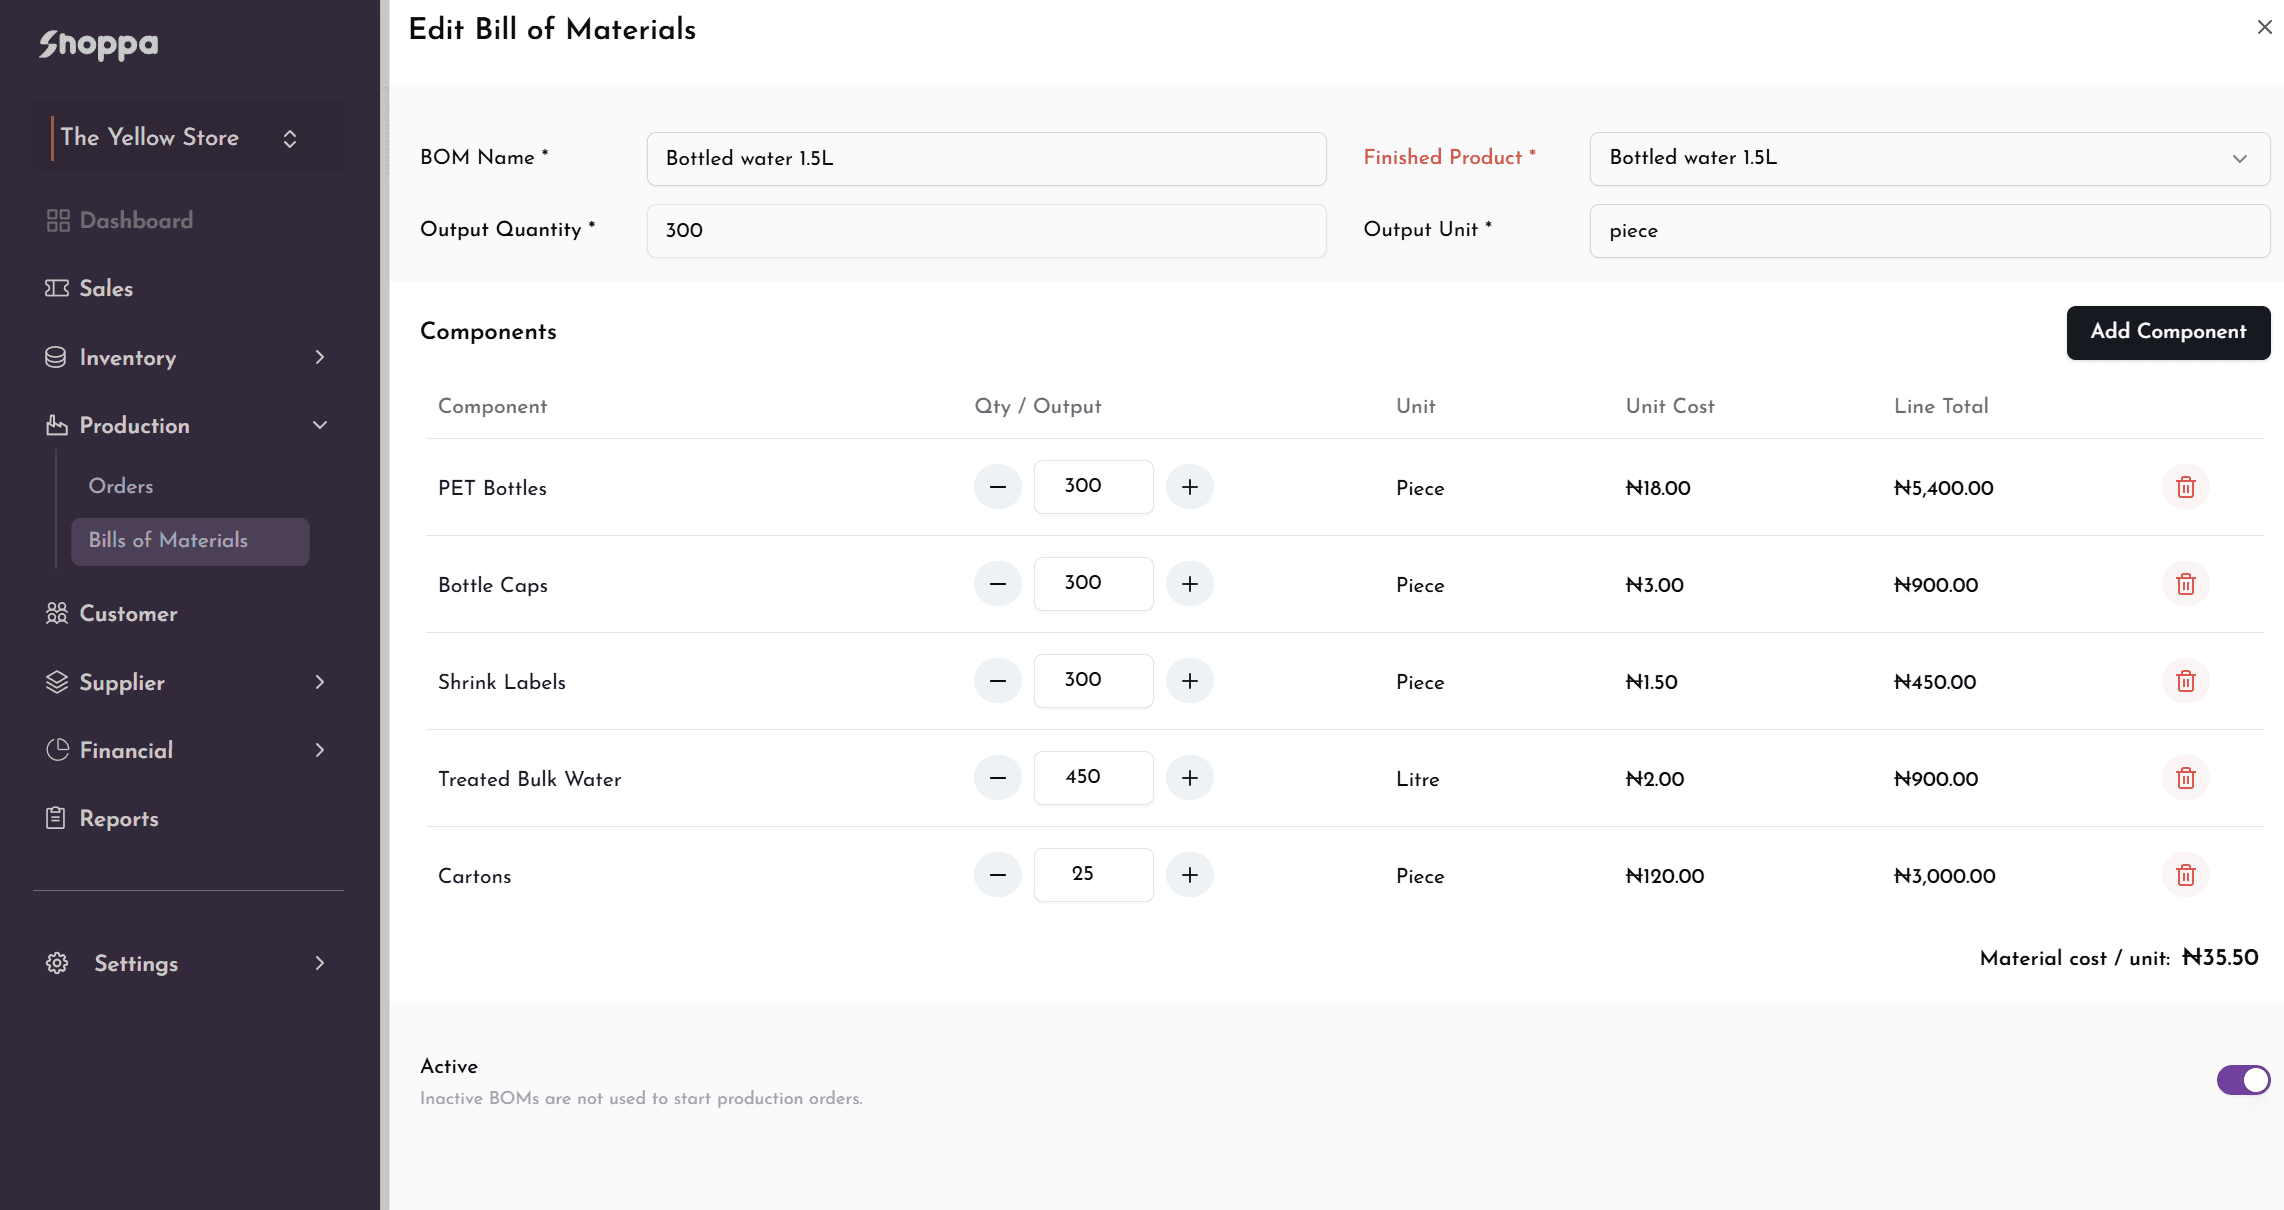Delete the Shrink Labels component

pos(2185,681)
